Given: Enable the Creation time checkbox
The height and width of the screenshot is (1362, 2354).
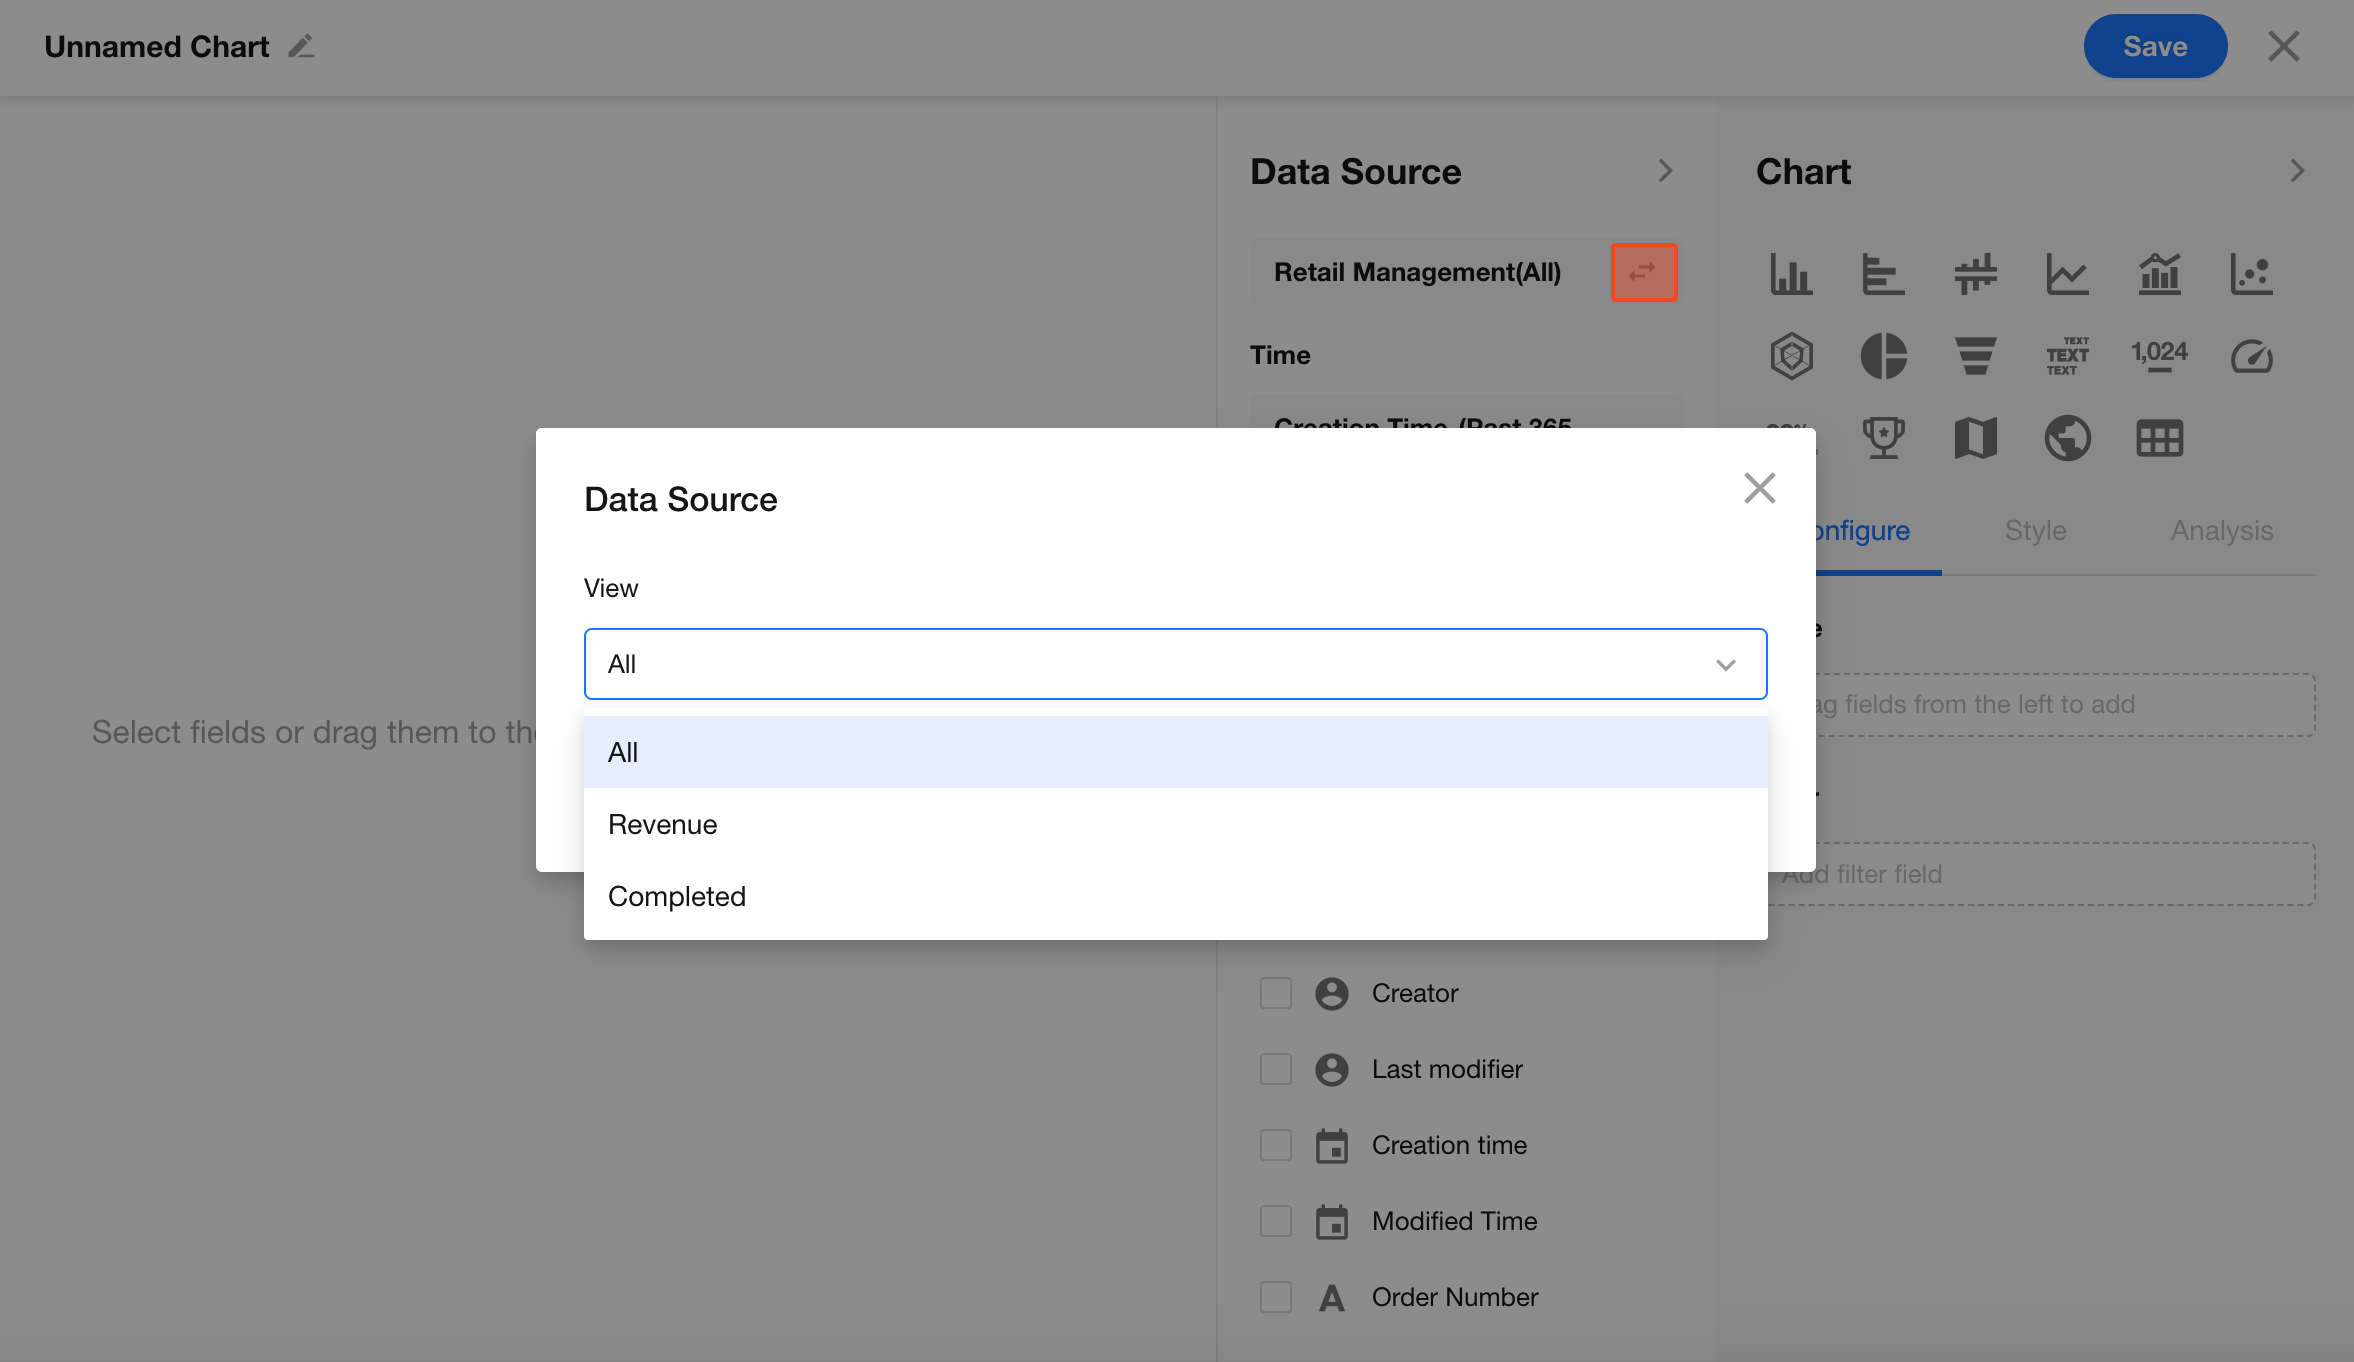Looking at the screenshot, I should pos(1276,1145).
